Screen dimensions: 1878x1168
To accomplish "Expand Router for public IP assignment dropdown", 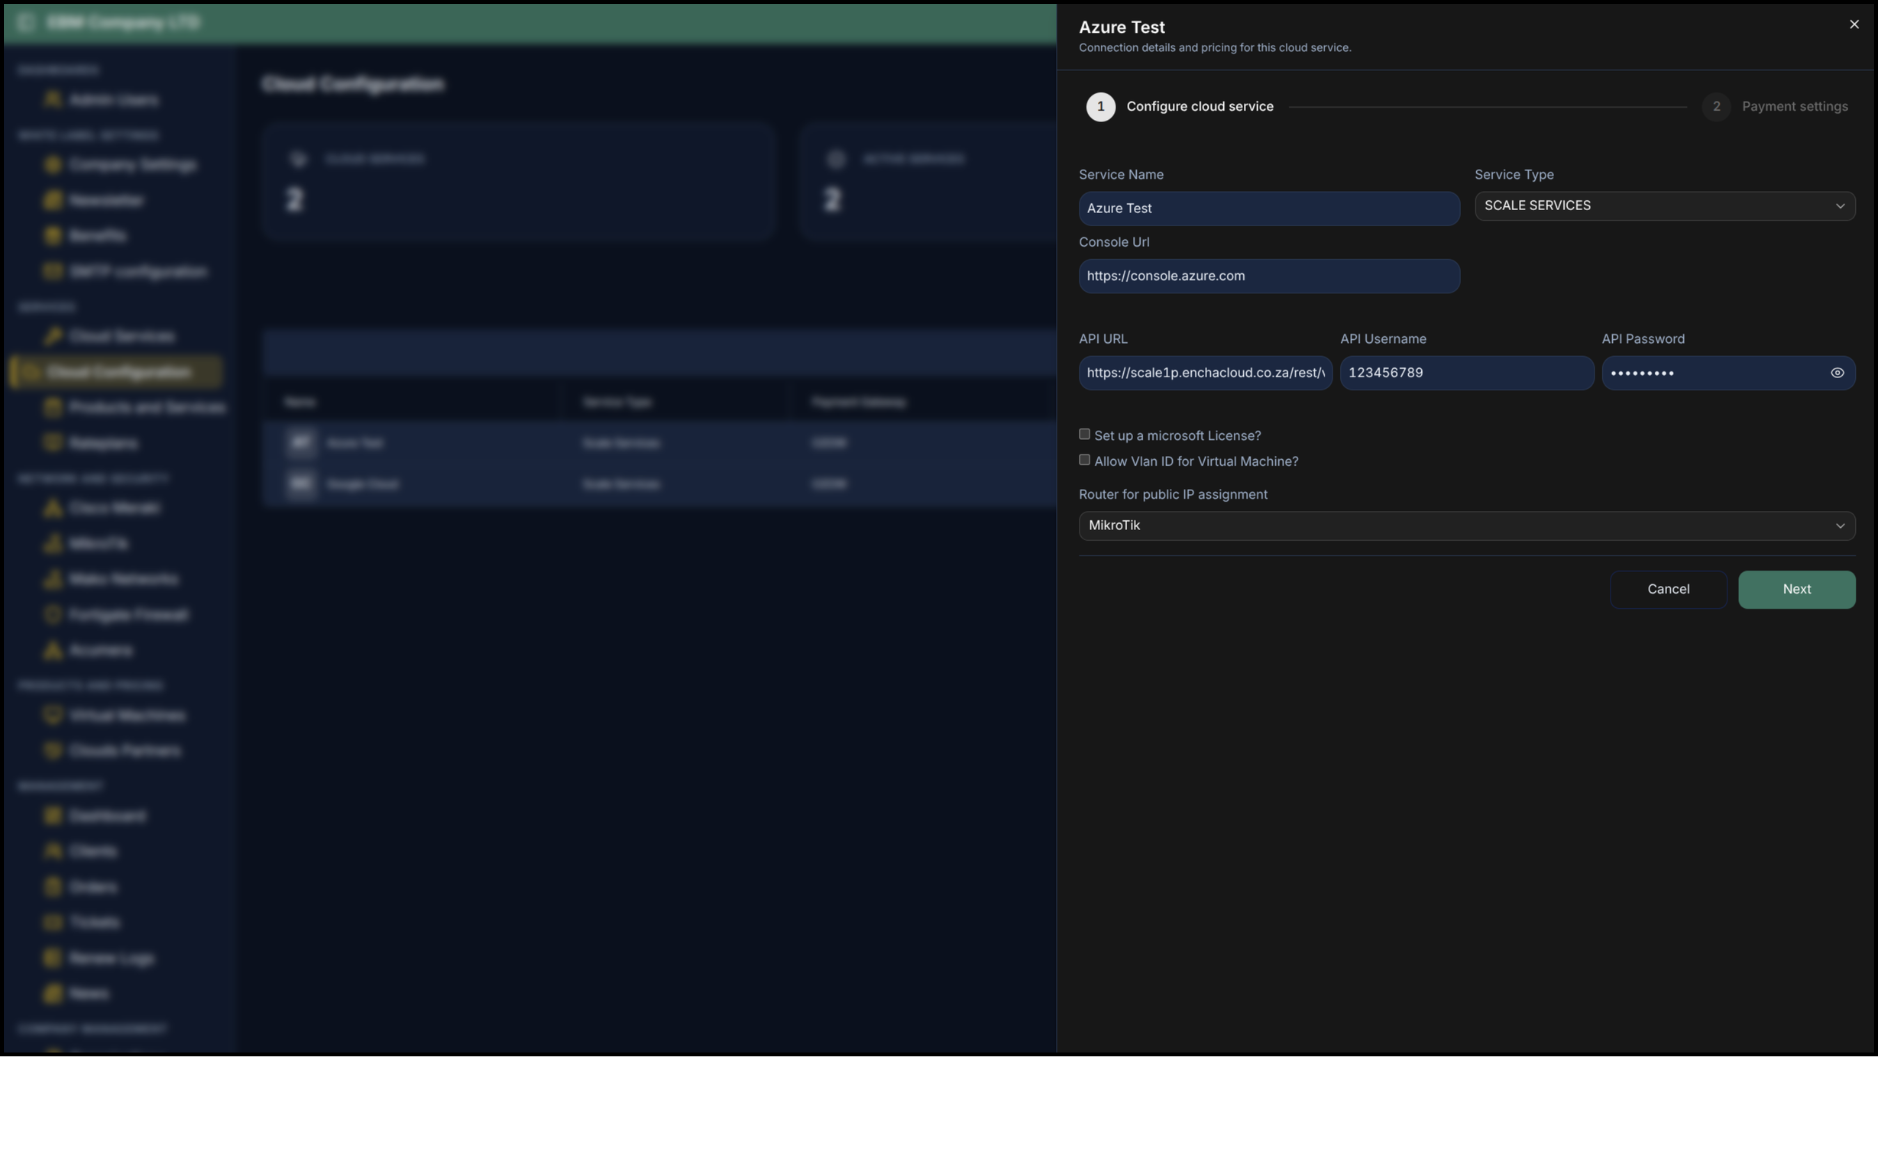I will 1467,526.
